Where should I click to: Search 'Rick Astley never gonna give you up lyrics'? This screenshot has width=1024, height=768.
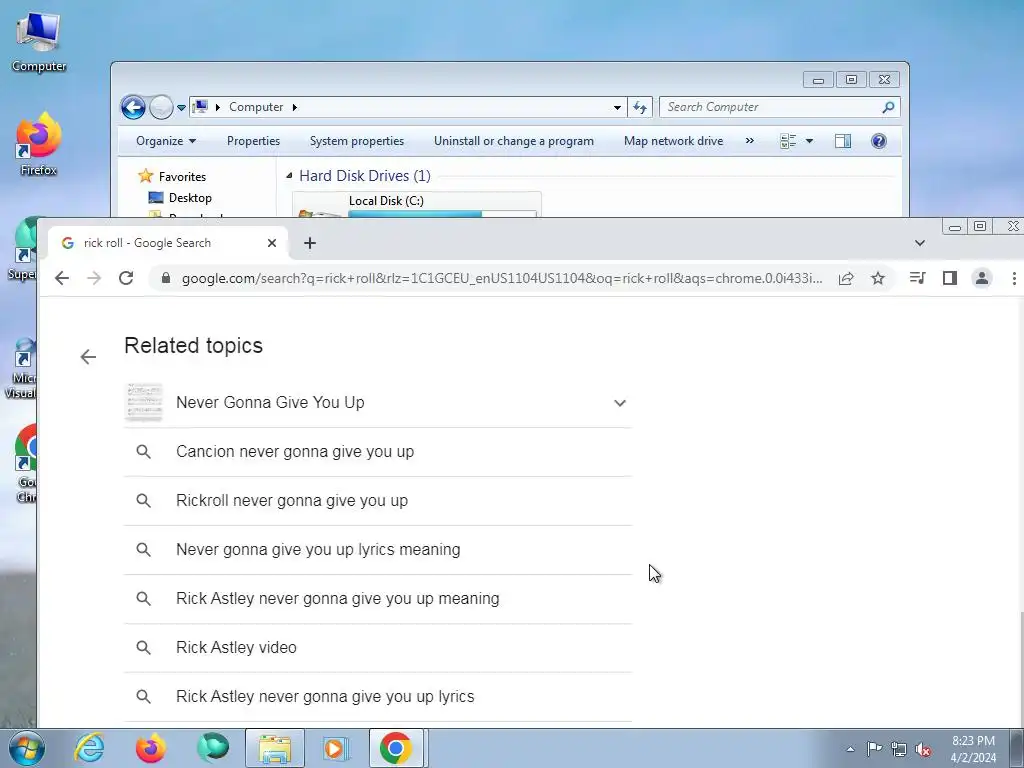pos(377,697)
